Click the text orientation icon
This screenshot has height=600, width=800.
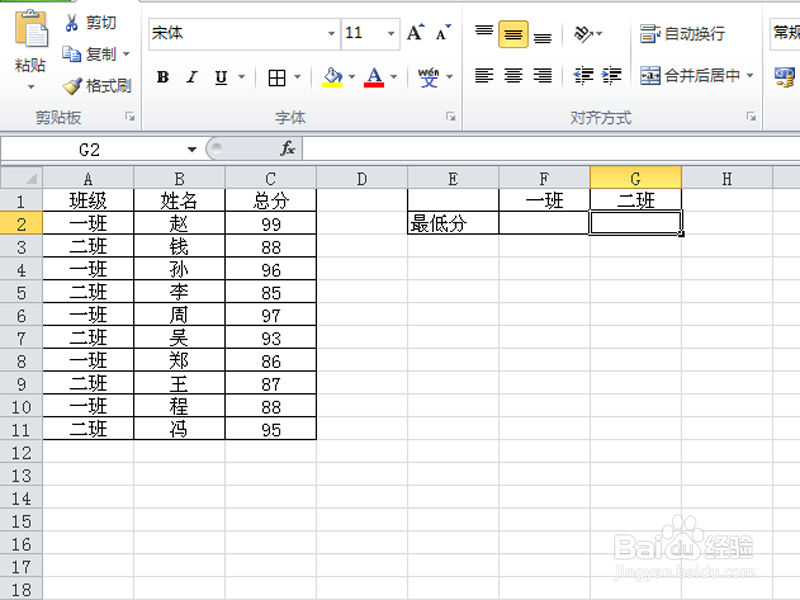[583, 34]
